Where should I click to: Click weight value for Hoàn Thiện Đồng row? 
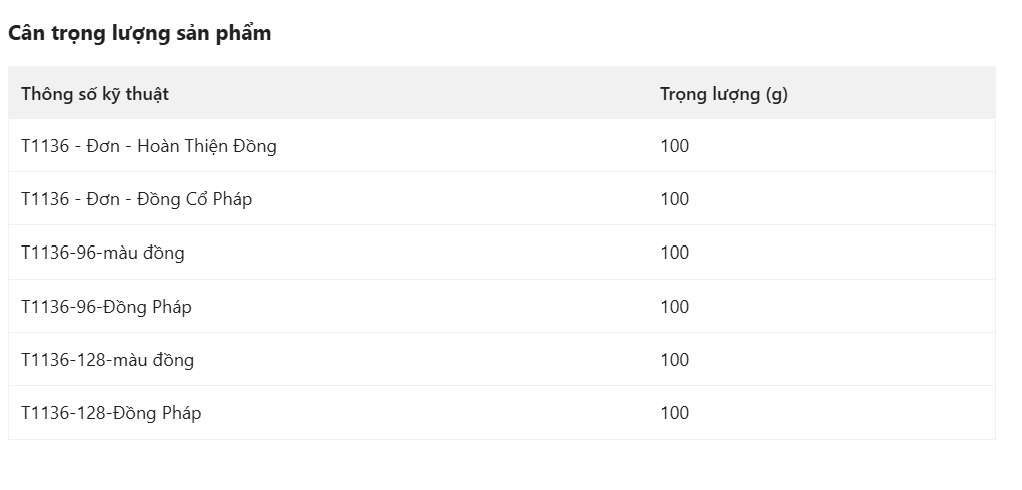[675, 146]
